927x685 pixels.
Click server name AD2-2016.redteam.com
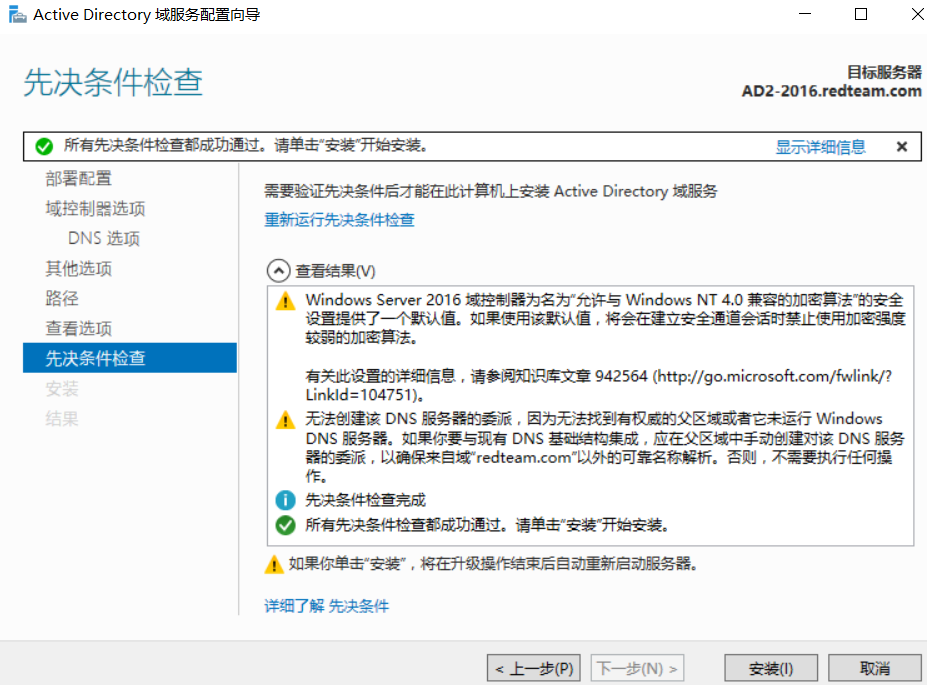(x=831, y=91)
